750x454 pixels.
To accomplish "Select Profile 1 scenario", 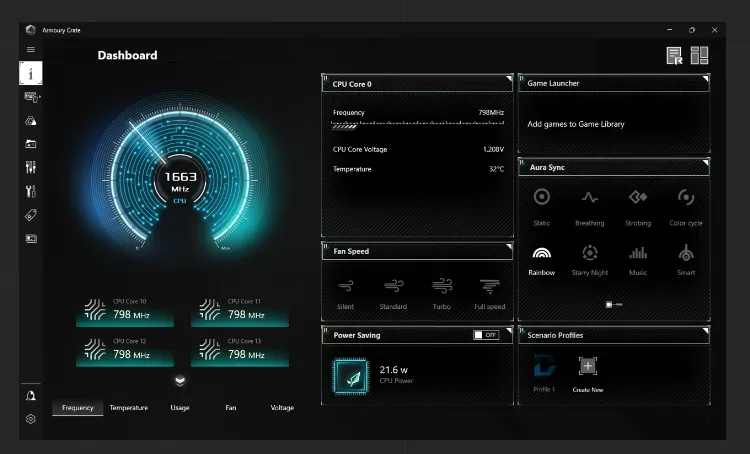I will pos(544,375).
